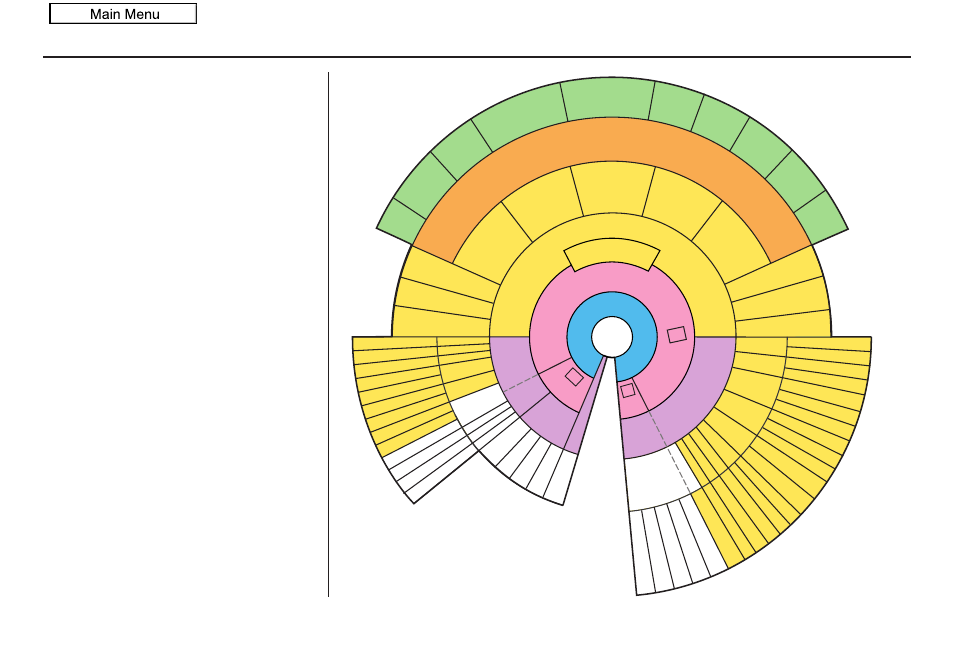Select the blue ring around the center
The image size is (954, 652).
click(612, 304)
